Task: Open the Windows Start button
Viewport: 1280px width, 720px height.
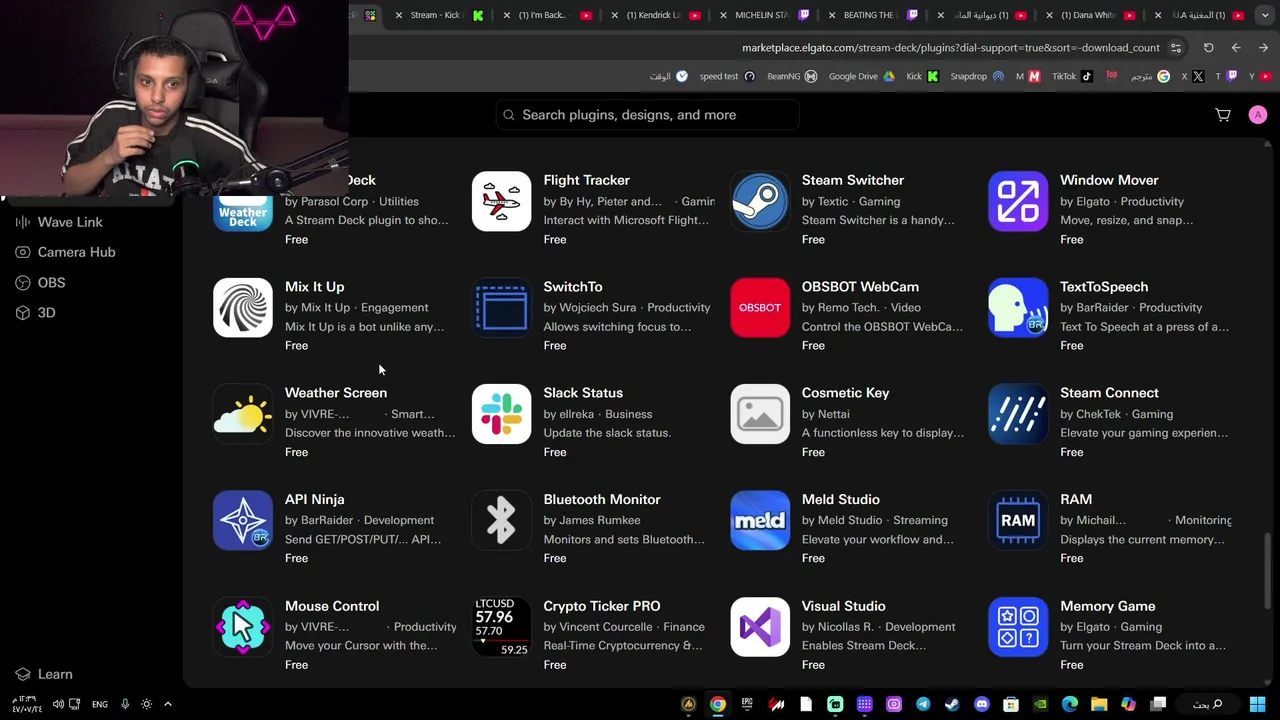Action: tap(1258, 704)
